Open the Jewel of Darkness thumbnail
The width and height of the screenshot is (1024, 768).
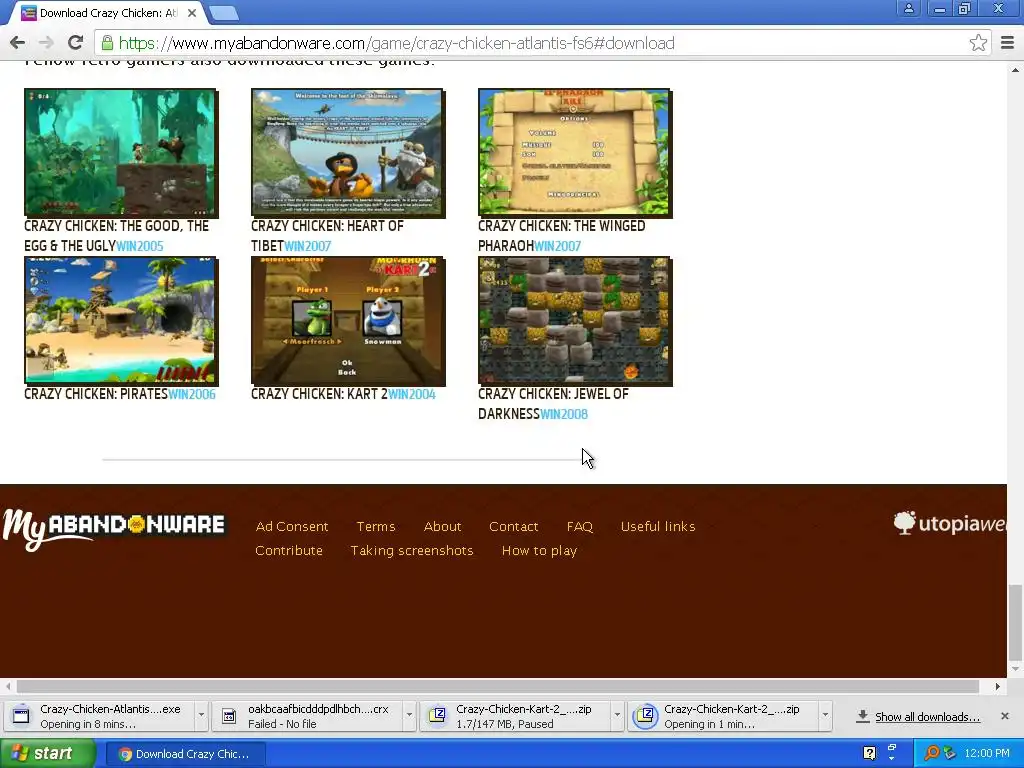coord(575,320)
